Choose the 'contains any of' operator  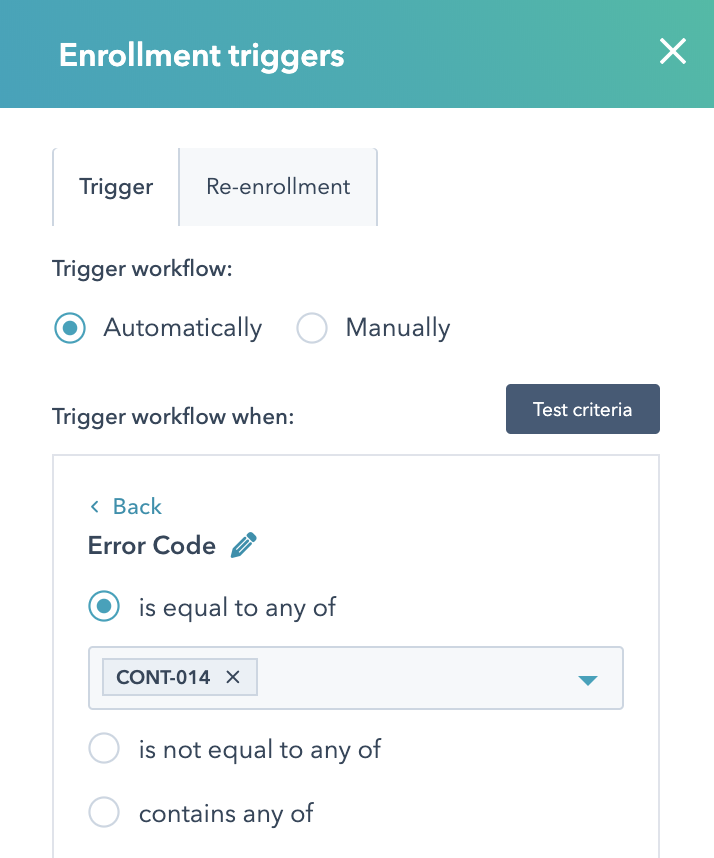104,812
